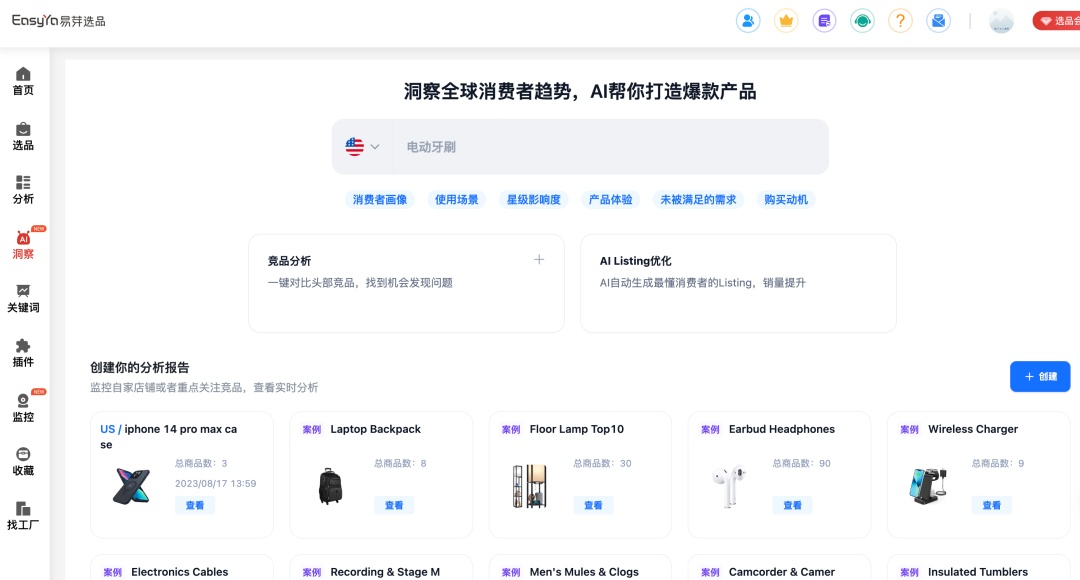Select the 消费者画像 tag
This screenshot has height=580, width=1080.
click(x=380, y=199)
